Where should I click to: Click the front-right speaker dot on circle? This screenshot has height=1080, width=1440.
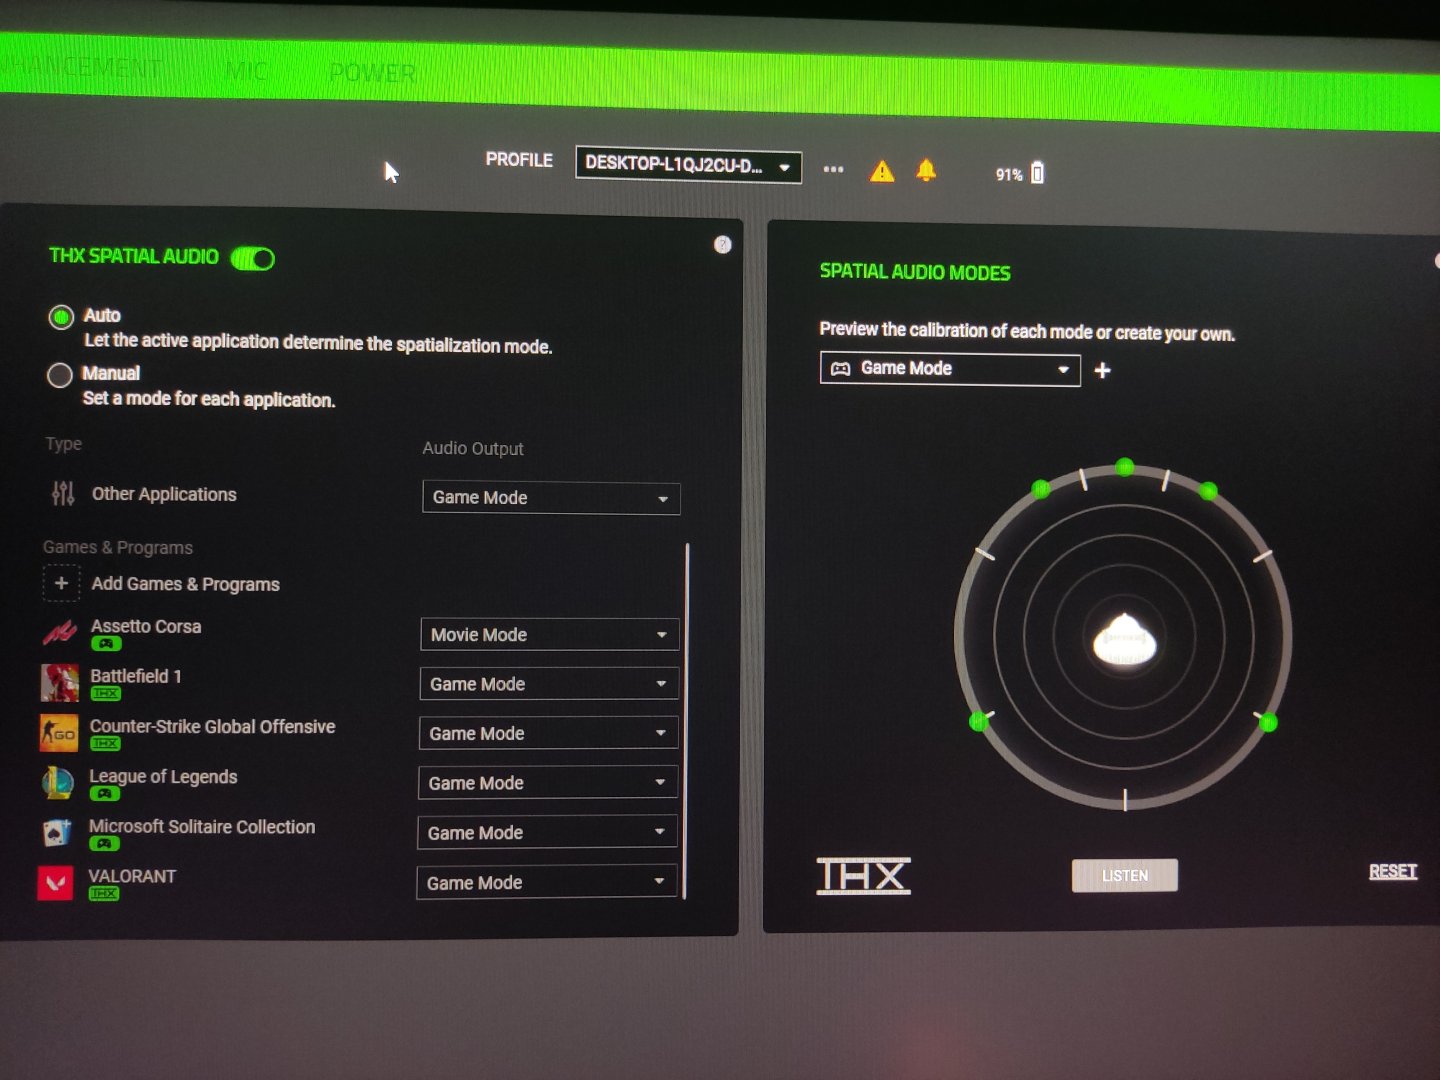click(1208, 491)
